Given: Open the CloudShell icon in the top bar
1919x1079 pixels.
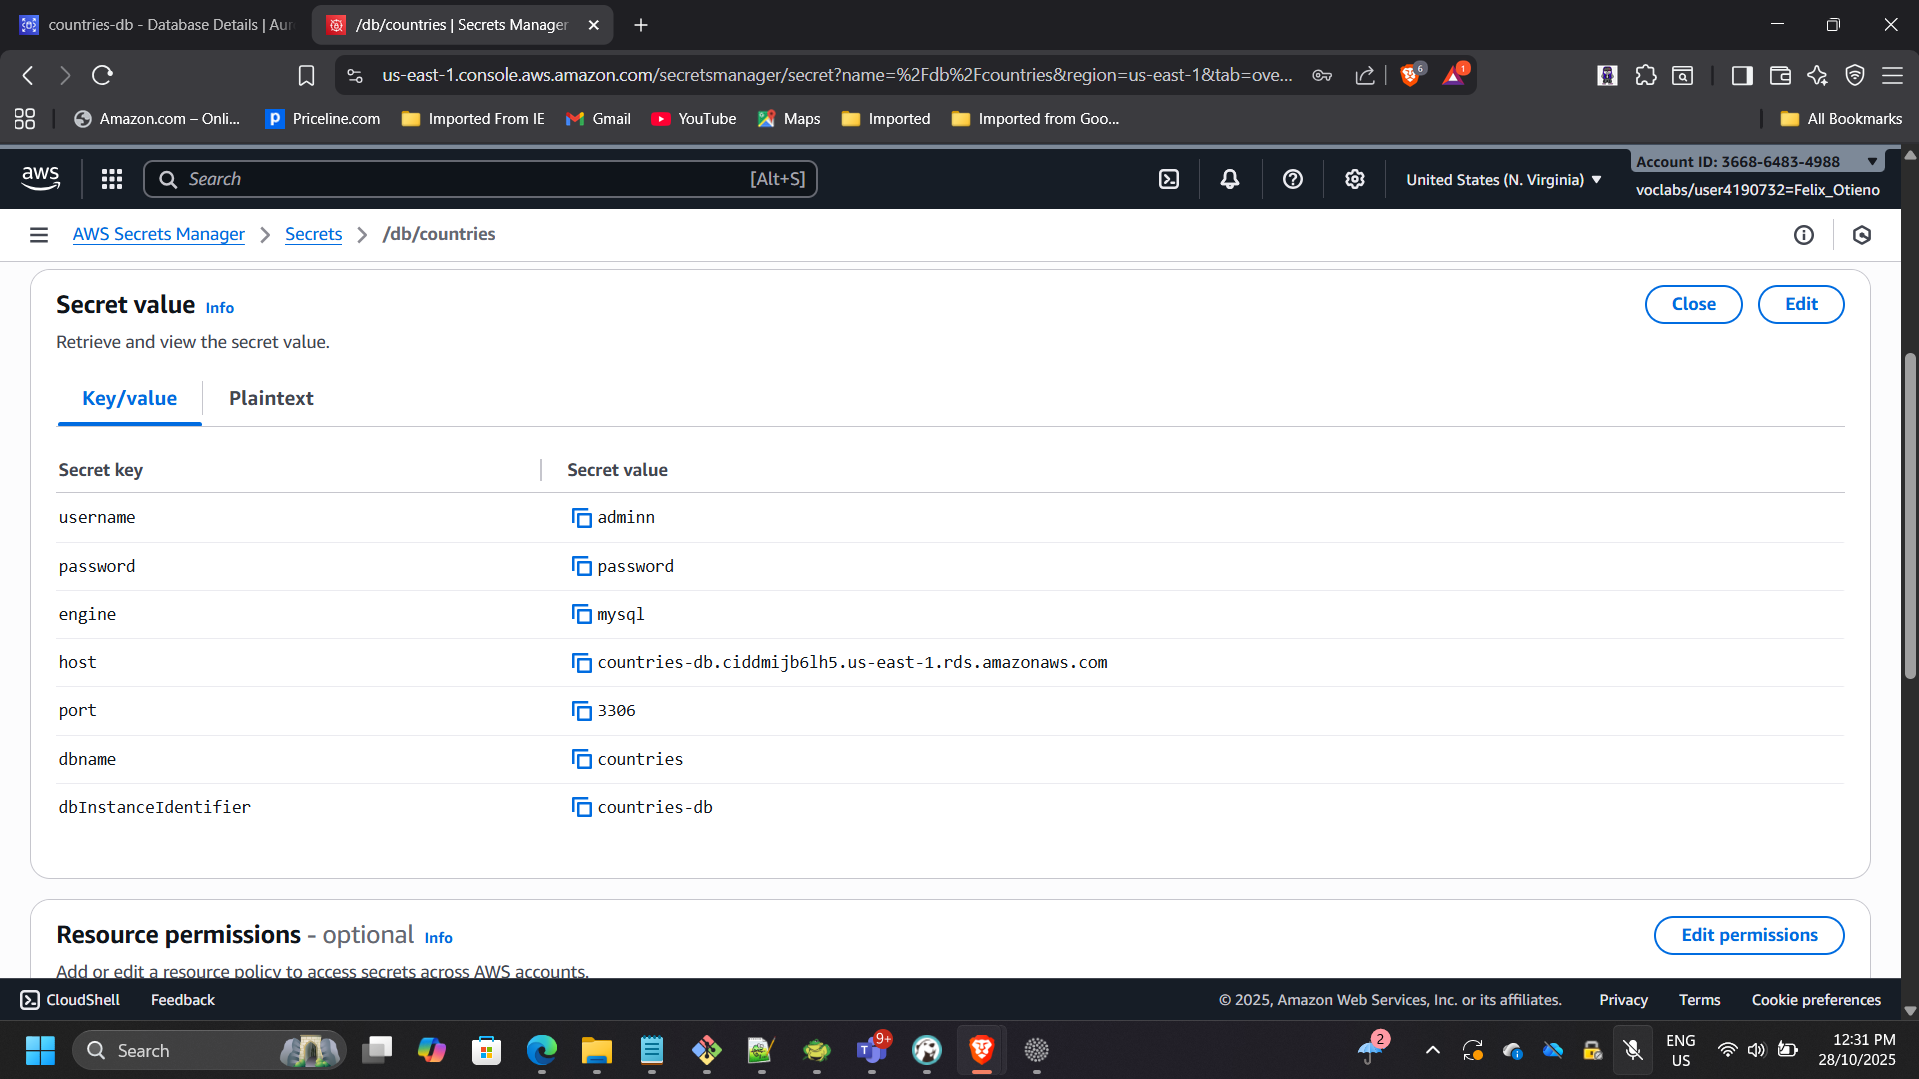Looking at the screenshot, I should coord(1168,179).
